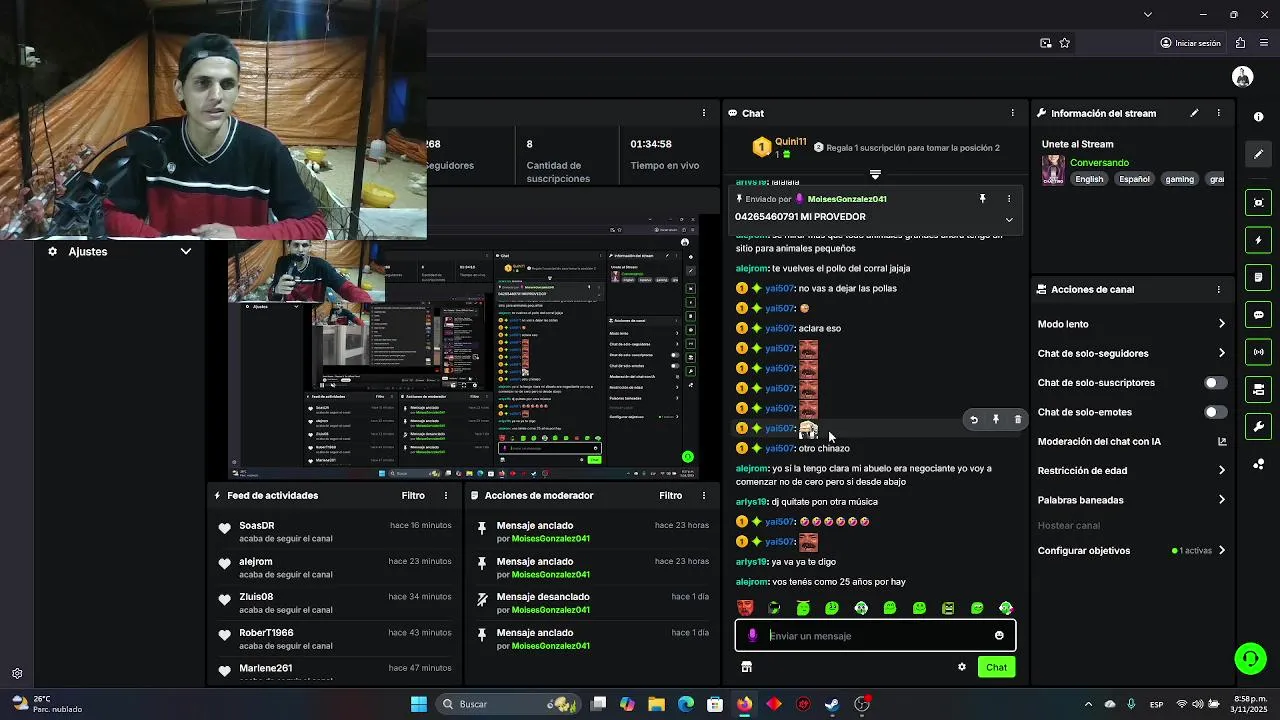Open Acciones de moderador three-dot menu

coord(703,495)
